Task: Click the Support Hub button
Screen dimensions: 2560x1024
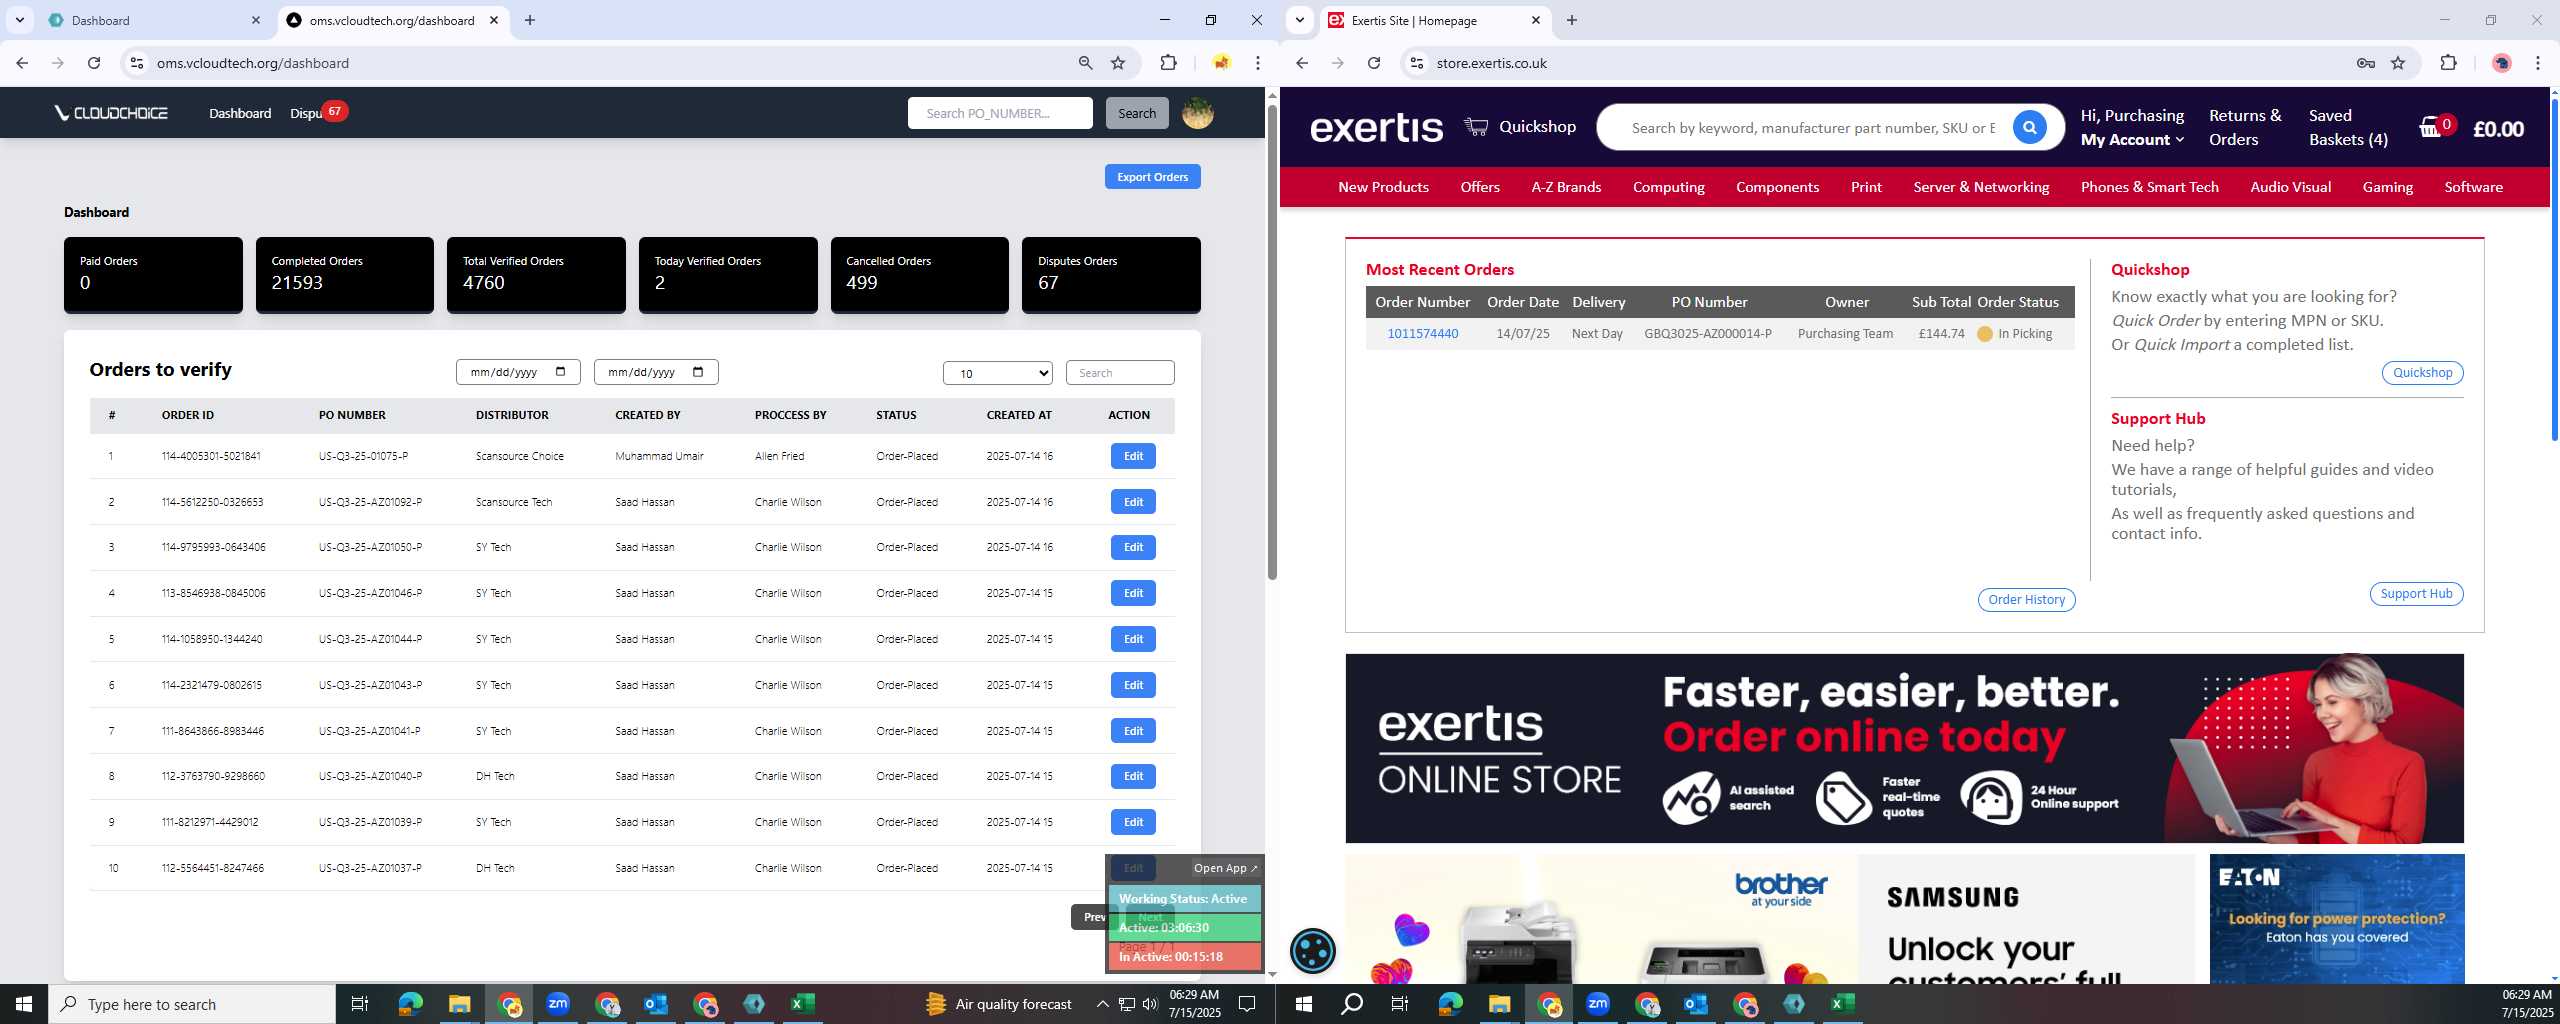Action: (x=2416, y=593)
